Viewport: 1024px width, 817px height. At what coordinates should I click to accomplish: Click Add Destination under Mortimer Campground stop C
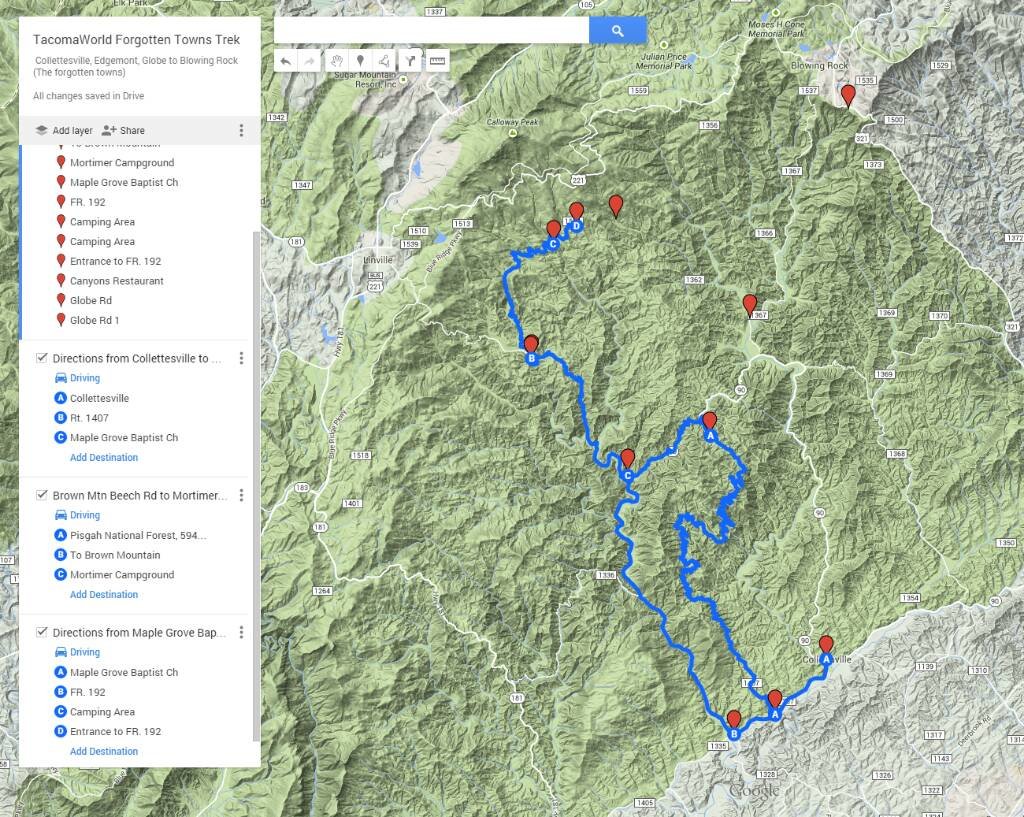[104, 594]
